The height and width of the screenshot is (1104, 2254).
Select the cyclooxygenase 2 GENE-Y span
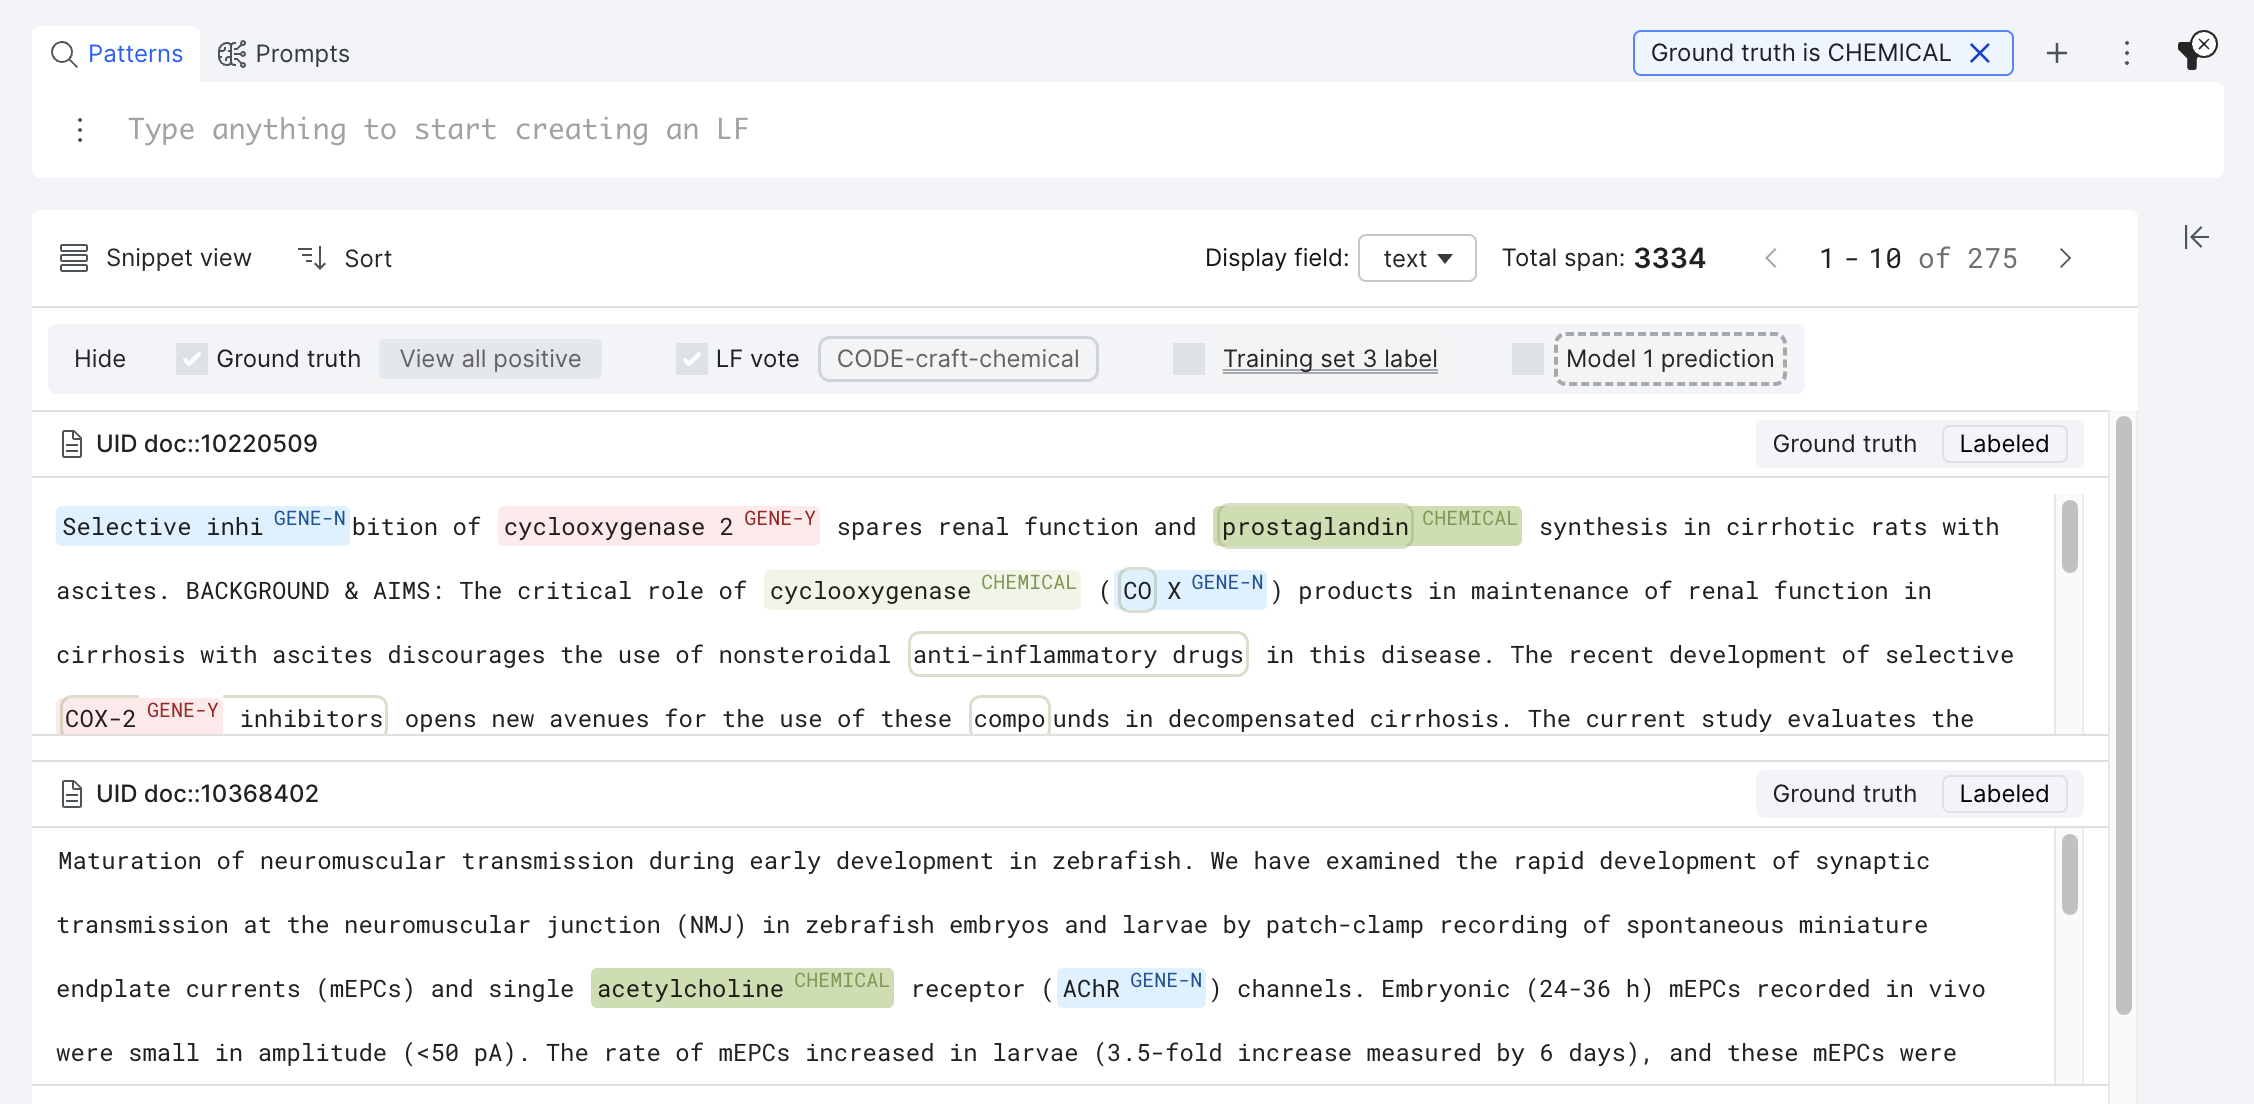click(x=658, y=526)
